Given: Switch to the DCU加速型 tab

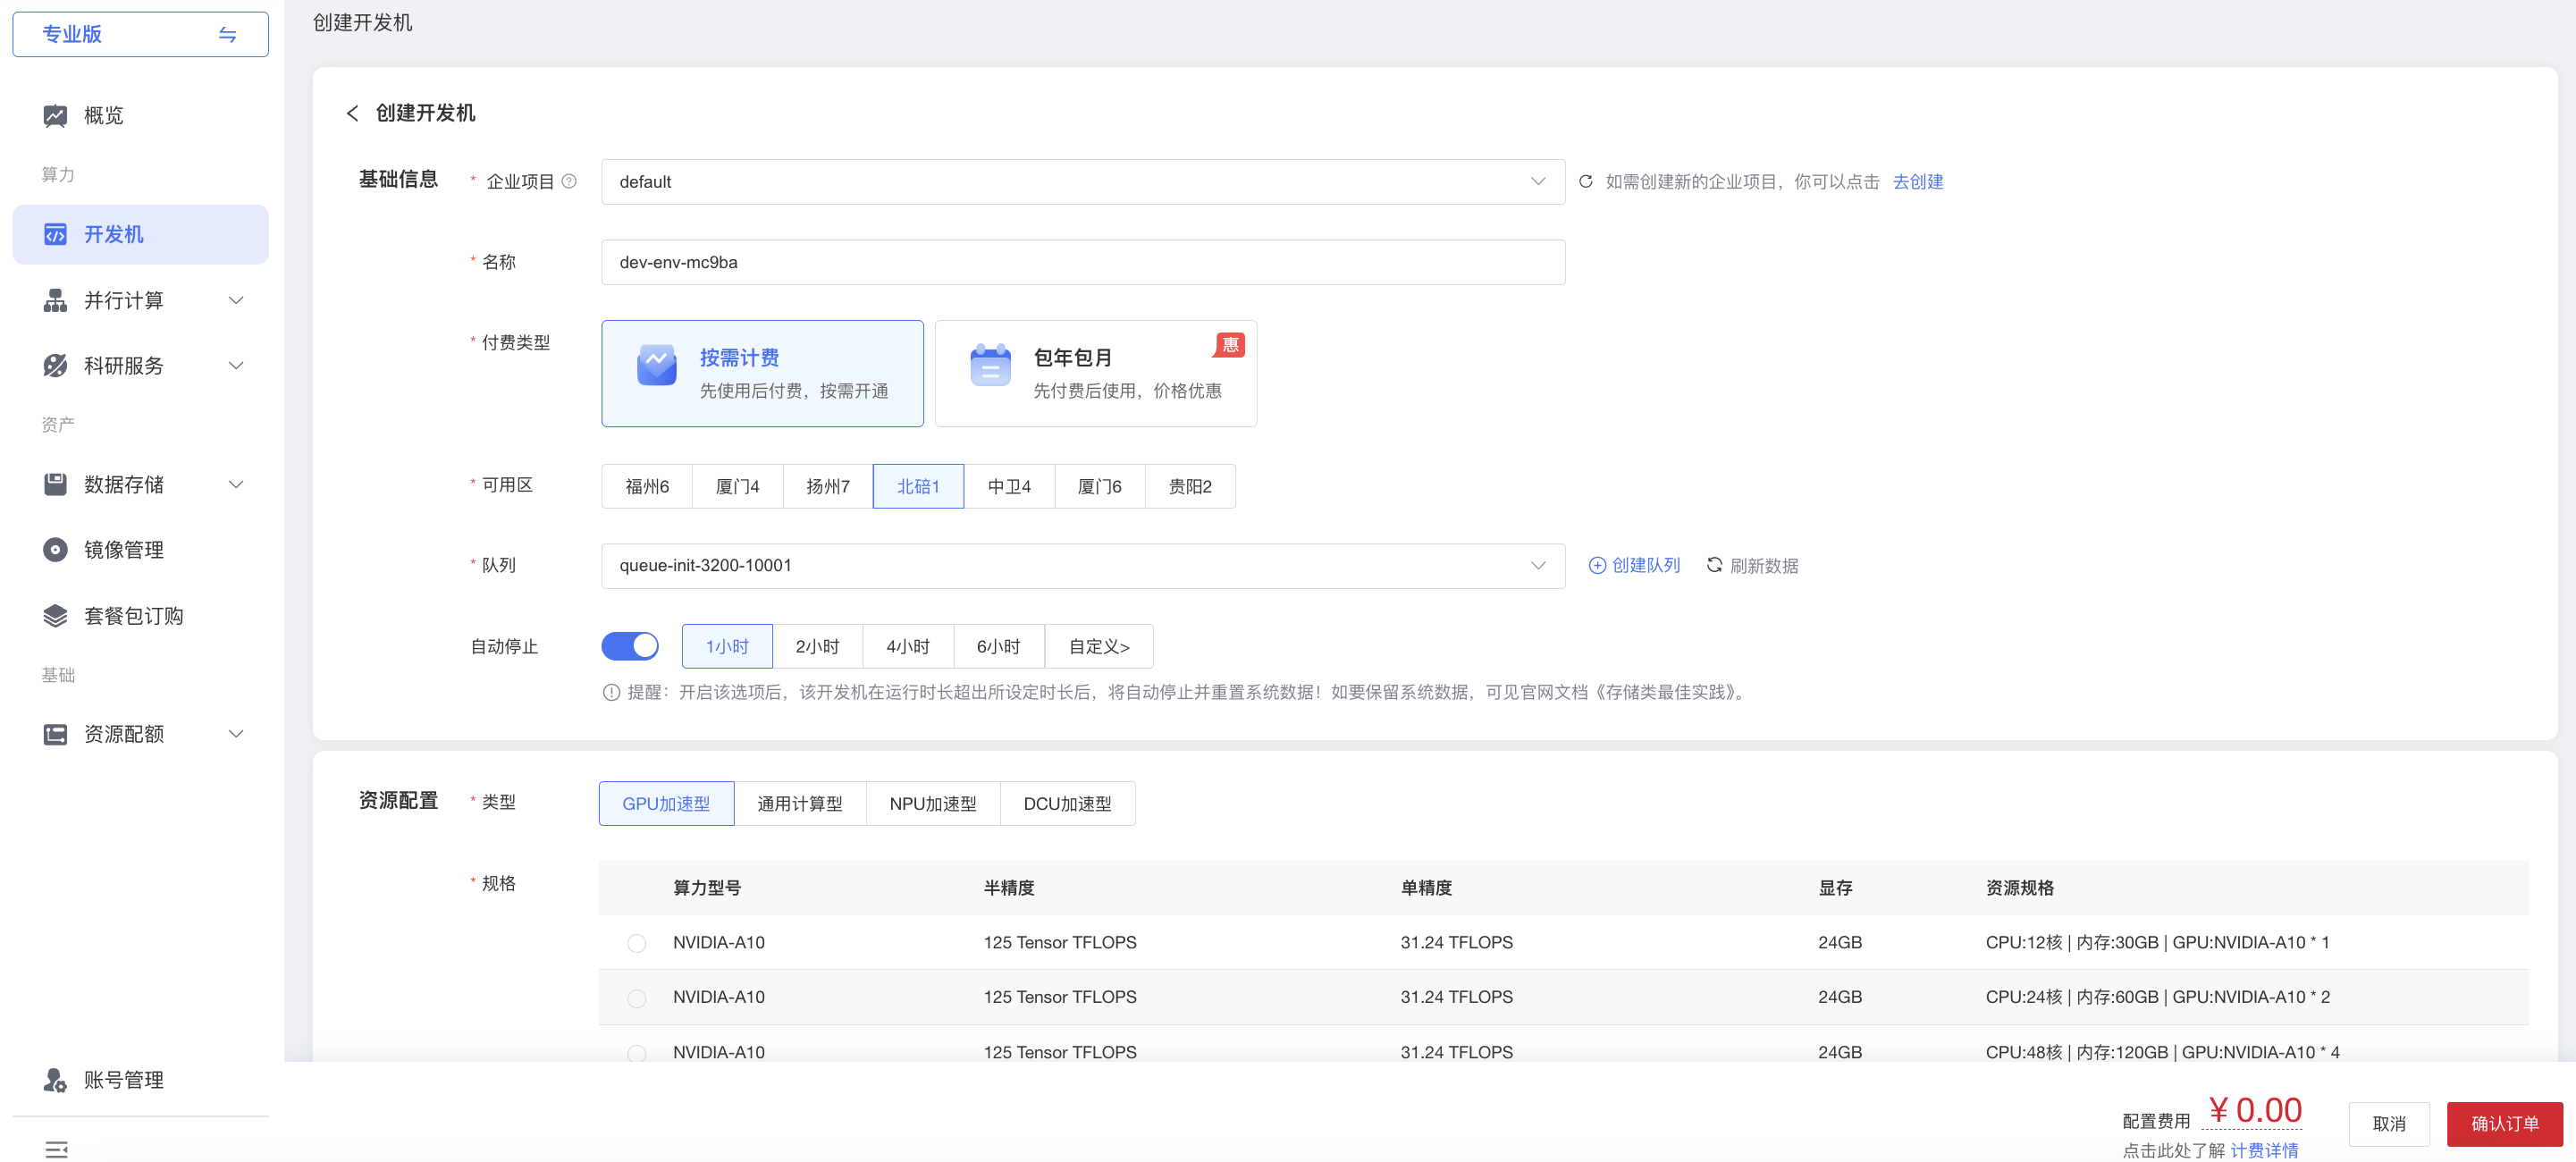Looking at the screenshot, I should 1067,803.
